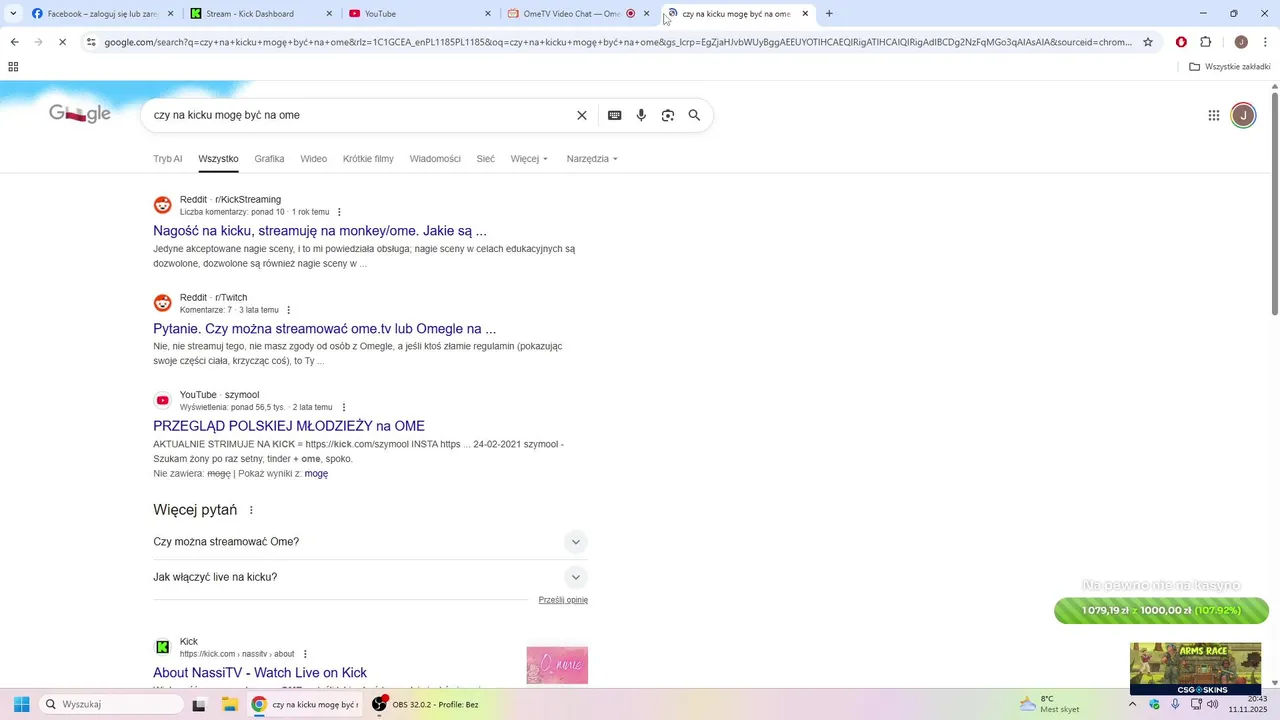Open Google Lens image search
This screenshot has height=720, width=1280.
point(668,115)
